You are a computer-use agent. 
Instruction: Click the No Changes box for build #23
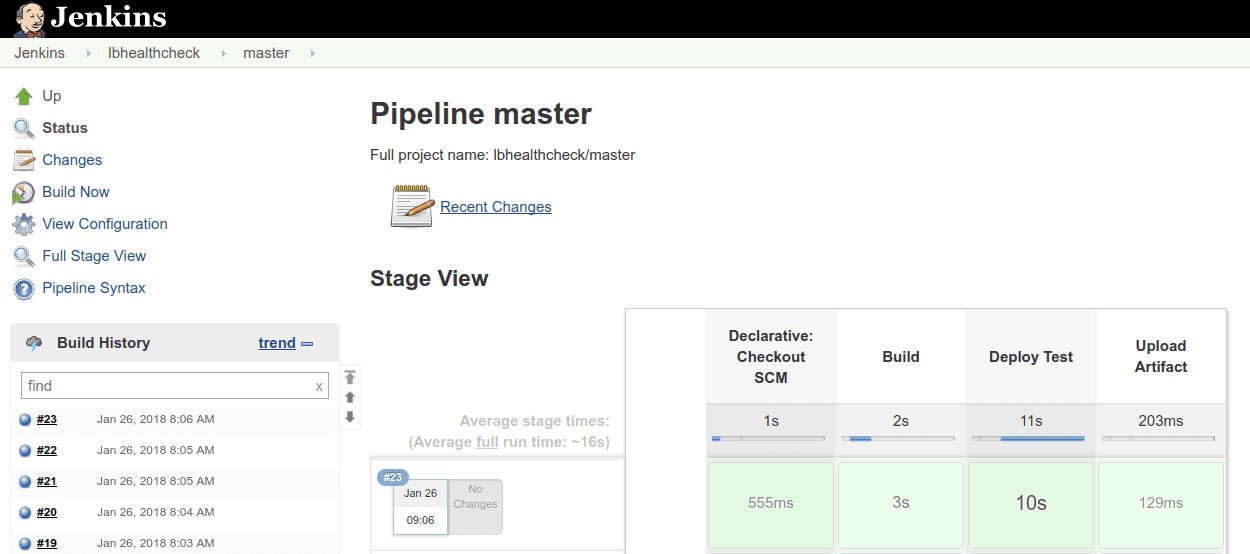point(475,507)
